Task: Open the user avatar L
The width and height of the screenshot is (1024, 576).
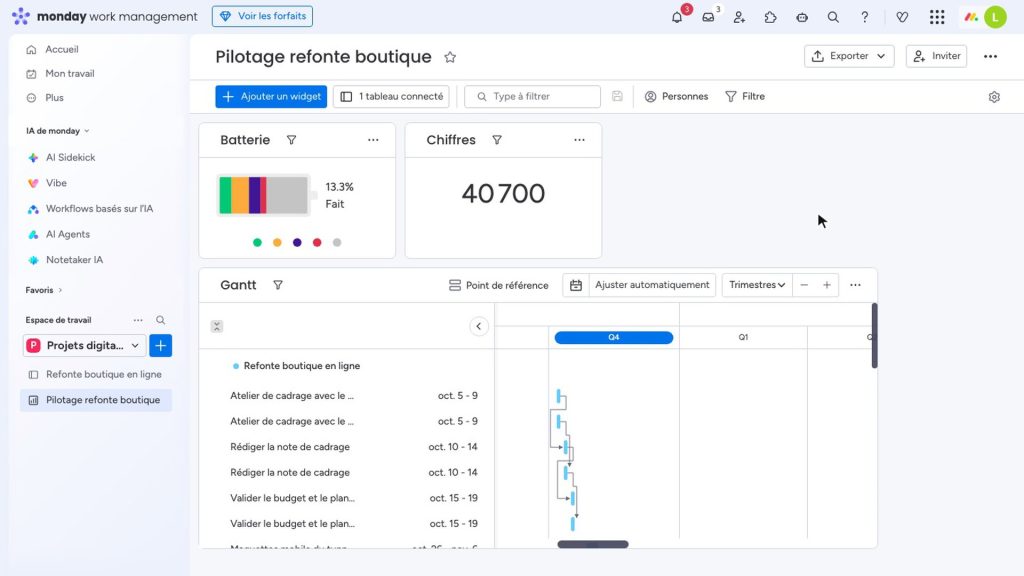Action: point(995,17)
